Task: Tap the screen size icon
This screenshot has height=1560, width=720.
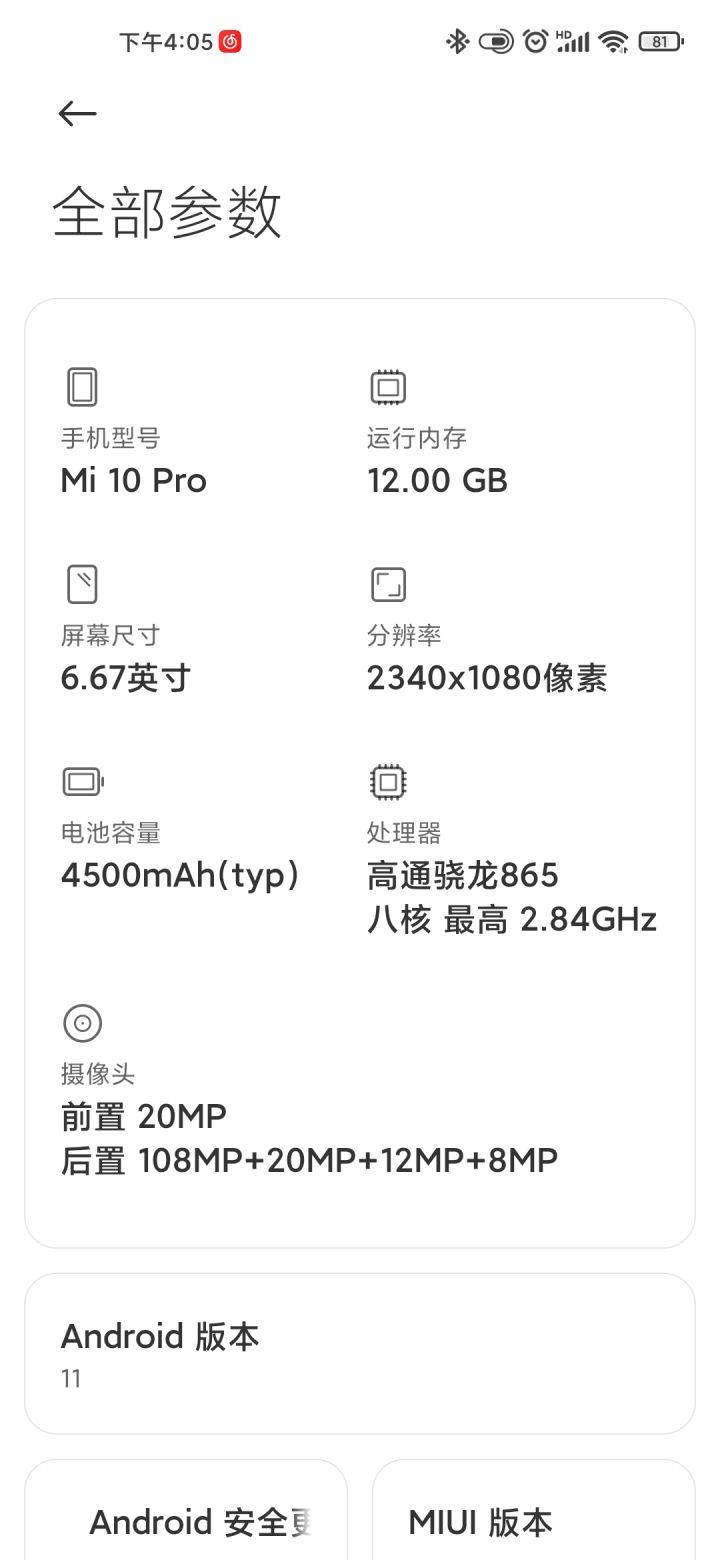Action: pyautogui.click(x=82, y=584)
